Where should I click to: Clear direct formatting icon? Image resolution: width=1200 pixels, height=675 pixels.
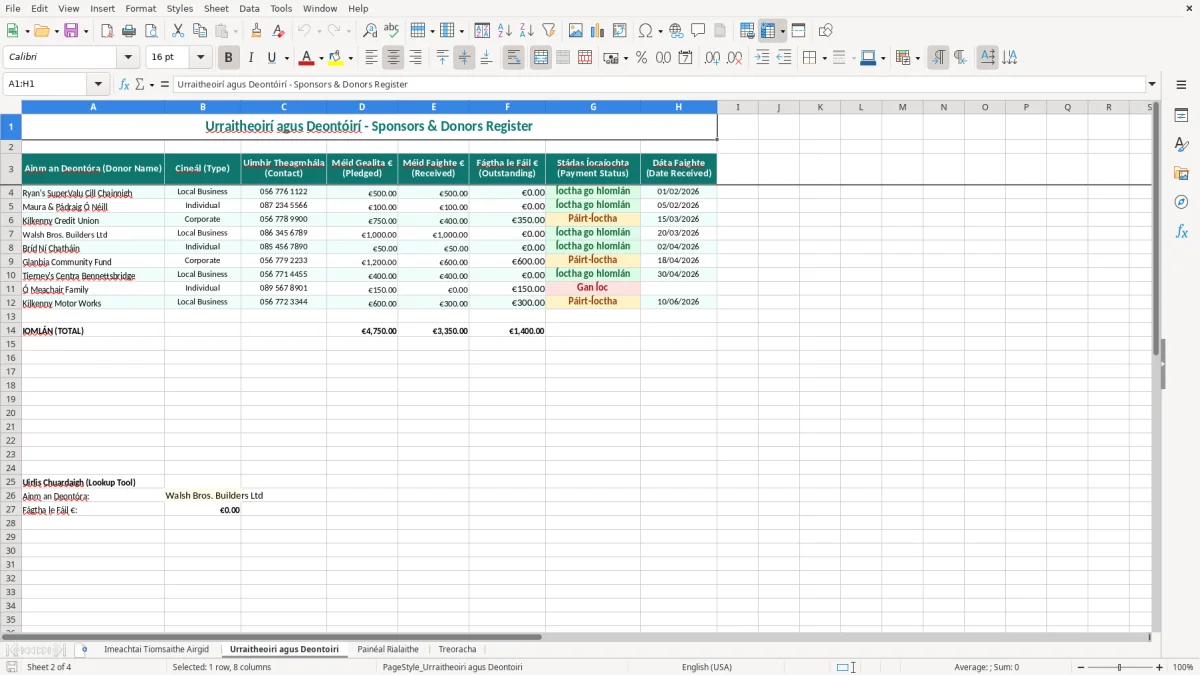click(279, 31)
